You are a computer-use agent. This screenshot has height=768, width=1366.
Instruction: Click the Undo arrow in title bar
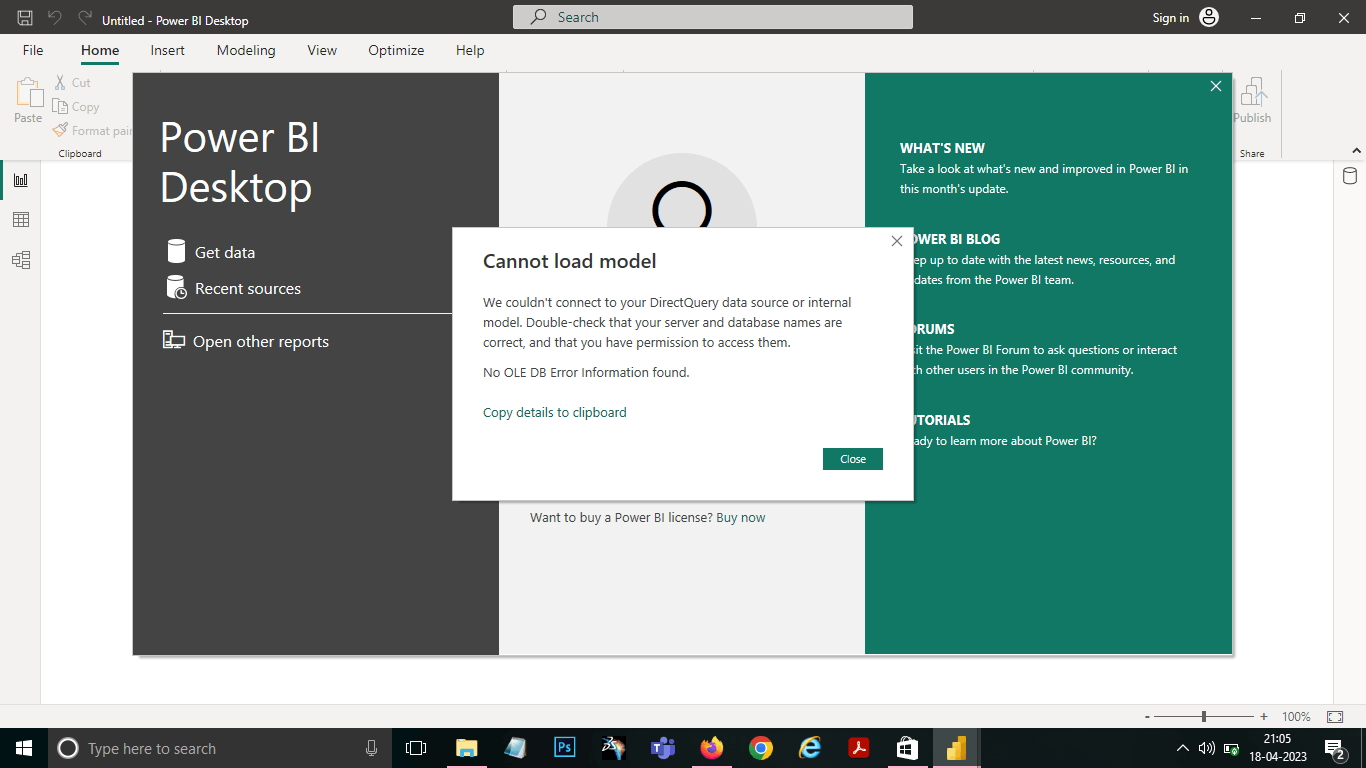(x=55, y=18)
